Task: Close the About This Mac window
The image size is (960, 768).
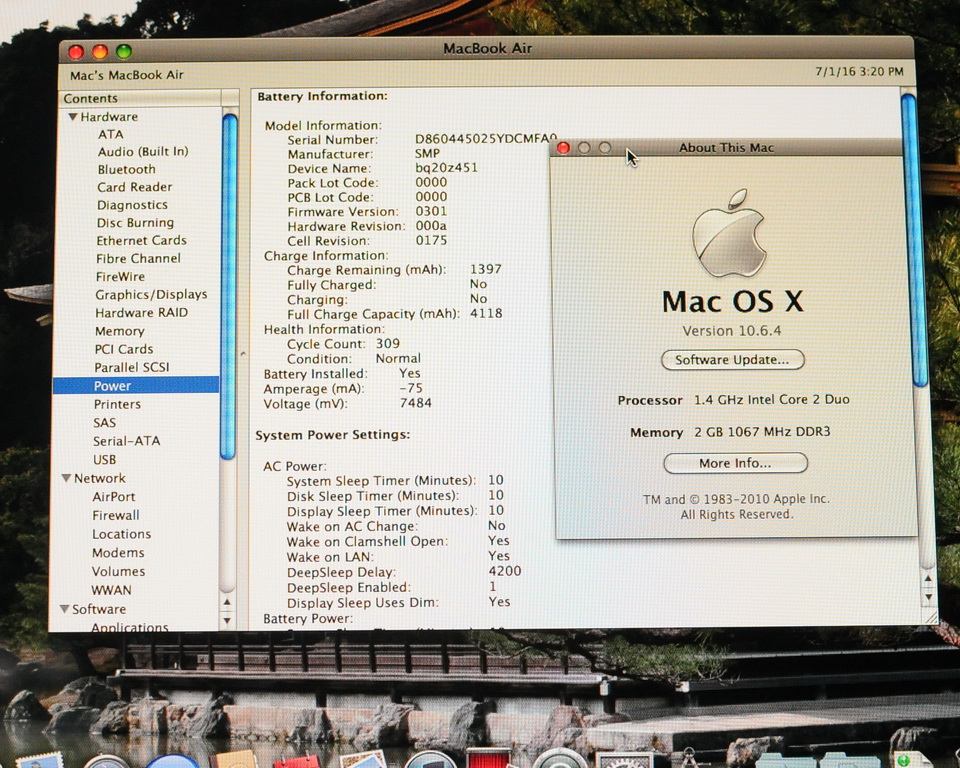Action: [563, 148]
